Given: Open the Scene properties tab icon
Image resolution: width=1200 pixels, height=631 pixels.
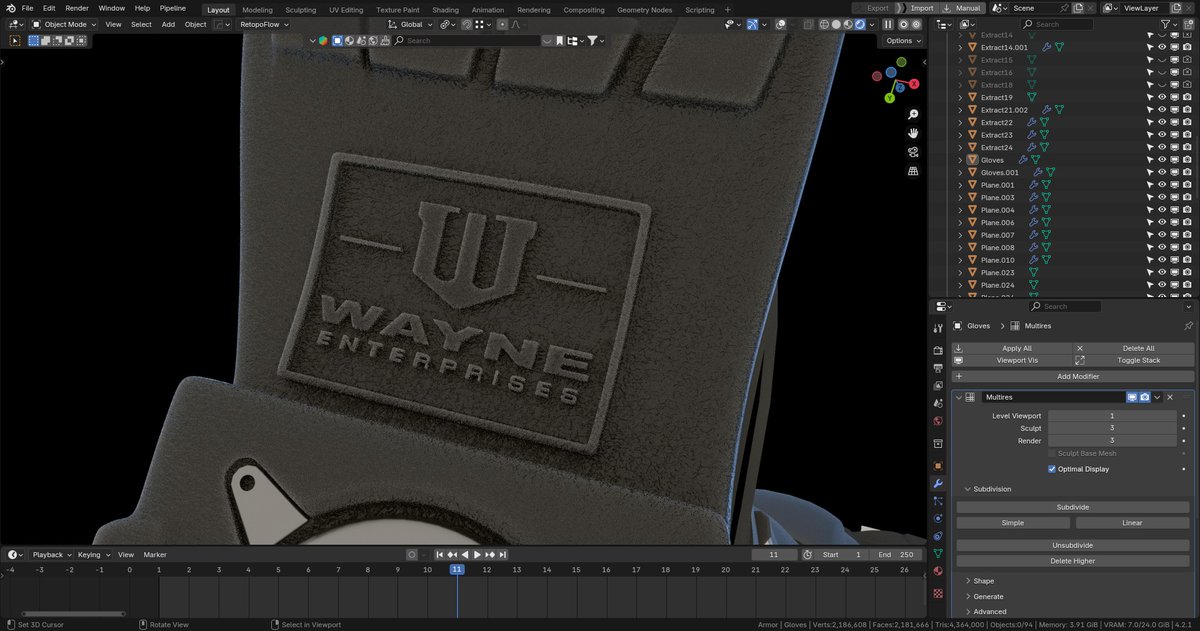Looking at the screenshot, I should [x=938, y=403].
